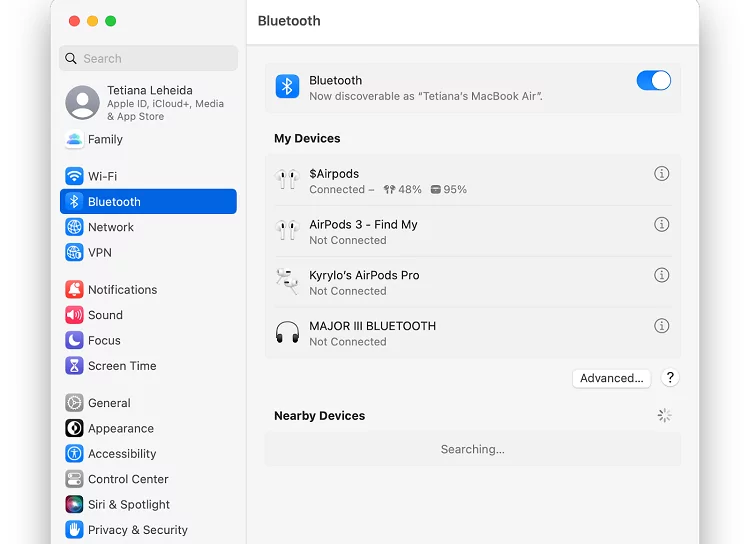Select the $Airpods device name
This screenshot has width=750, height=544.
pyautogui.click(x=334, y=174)
